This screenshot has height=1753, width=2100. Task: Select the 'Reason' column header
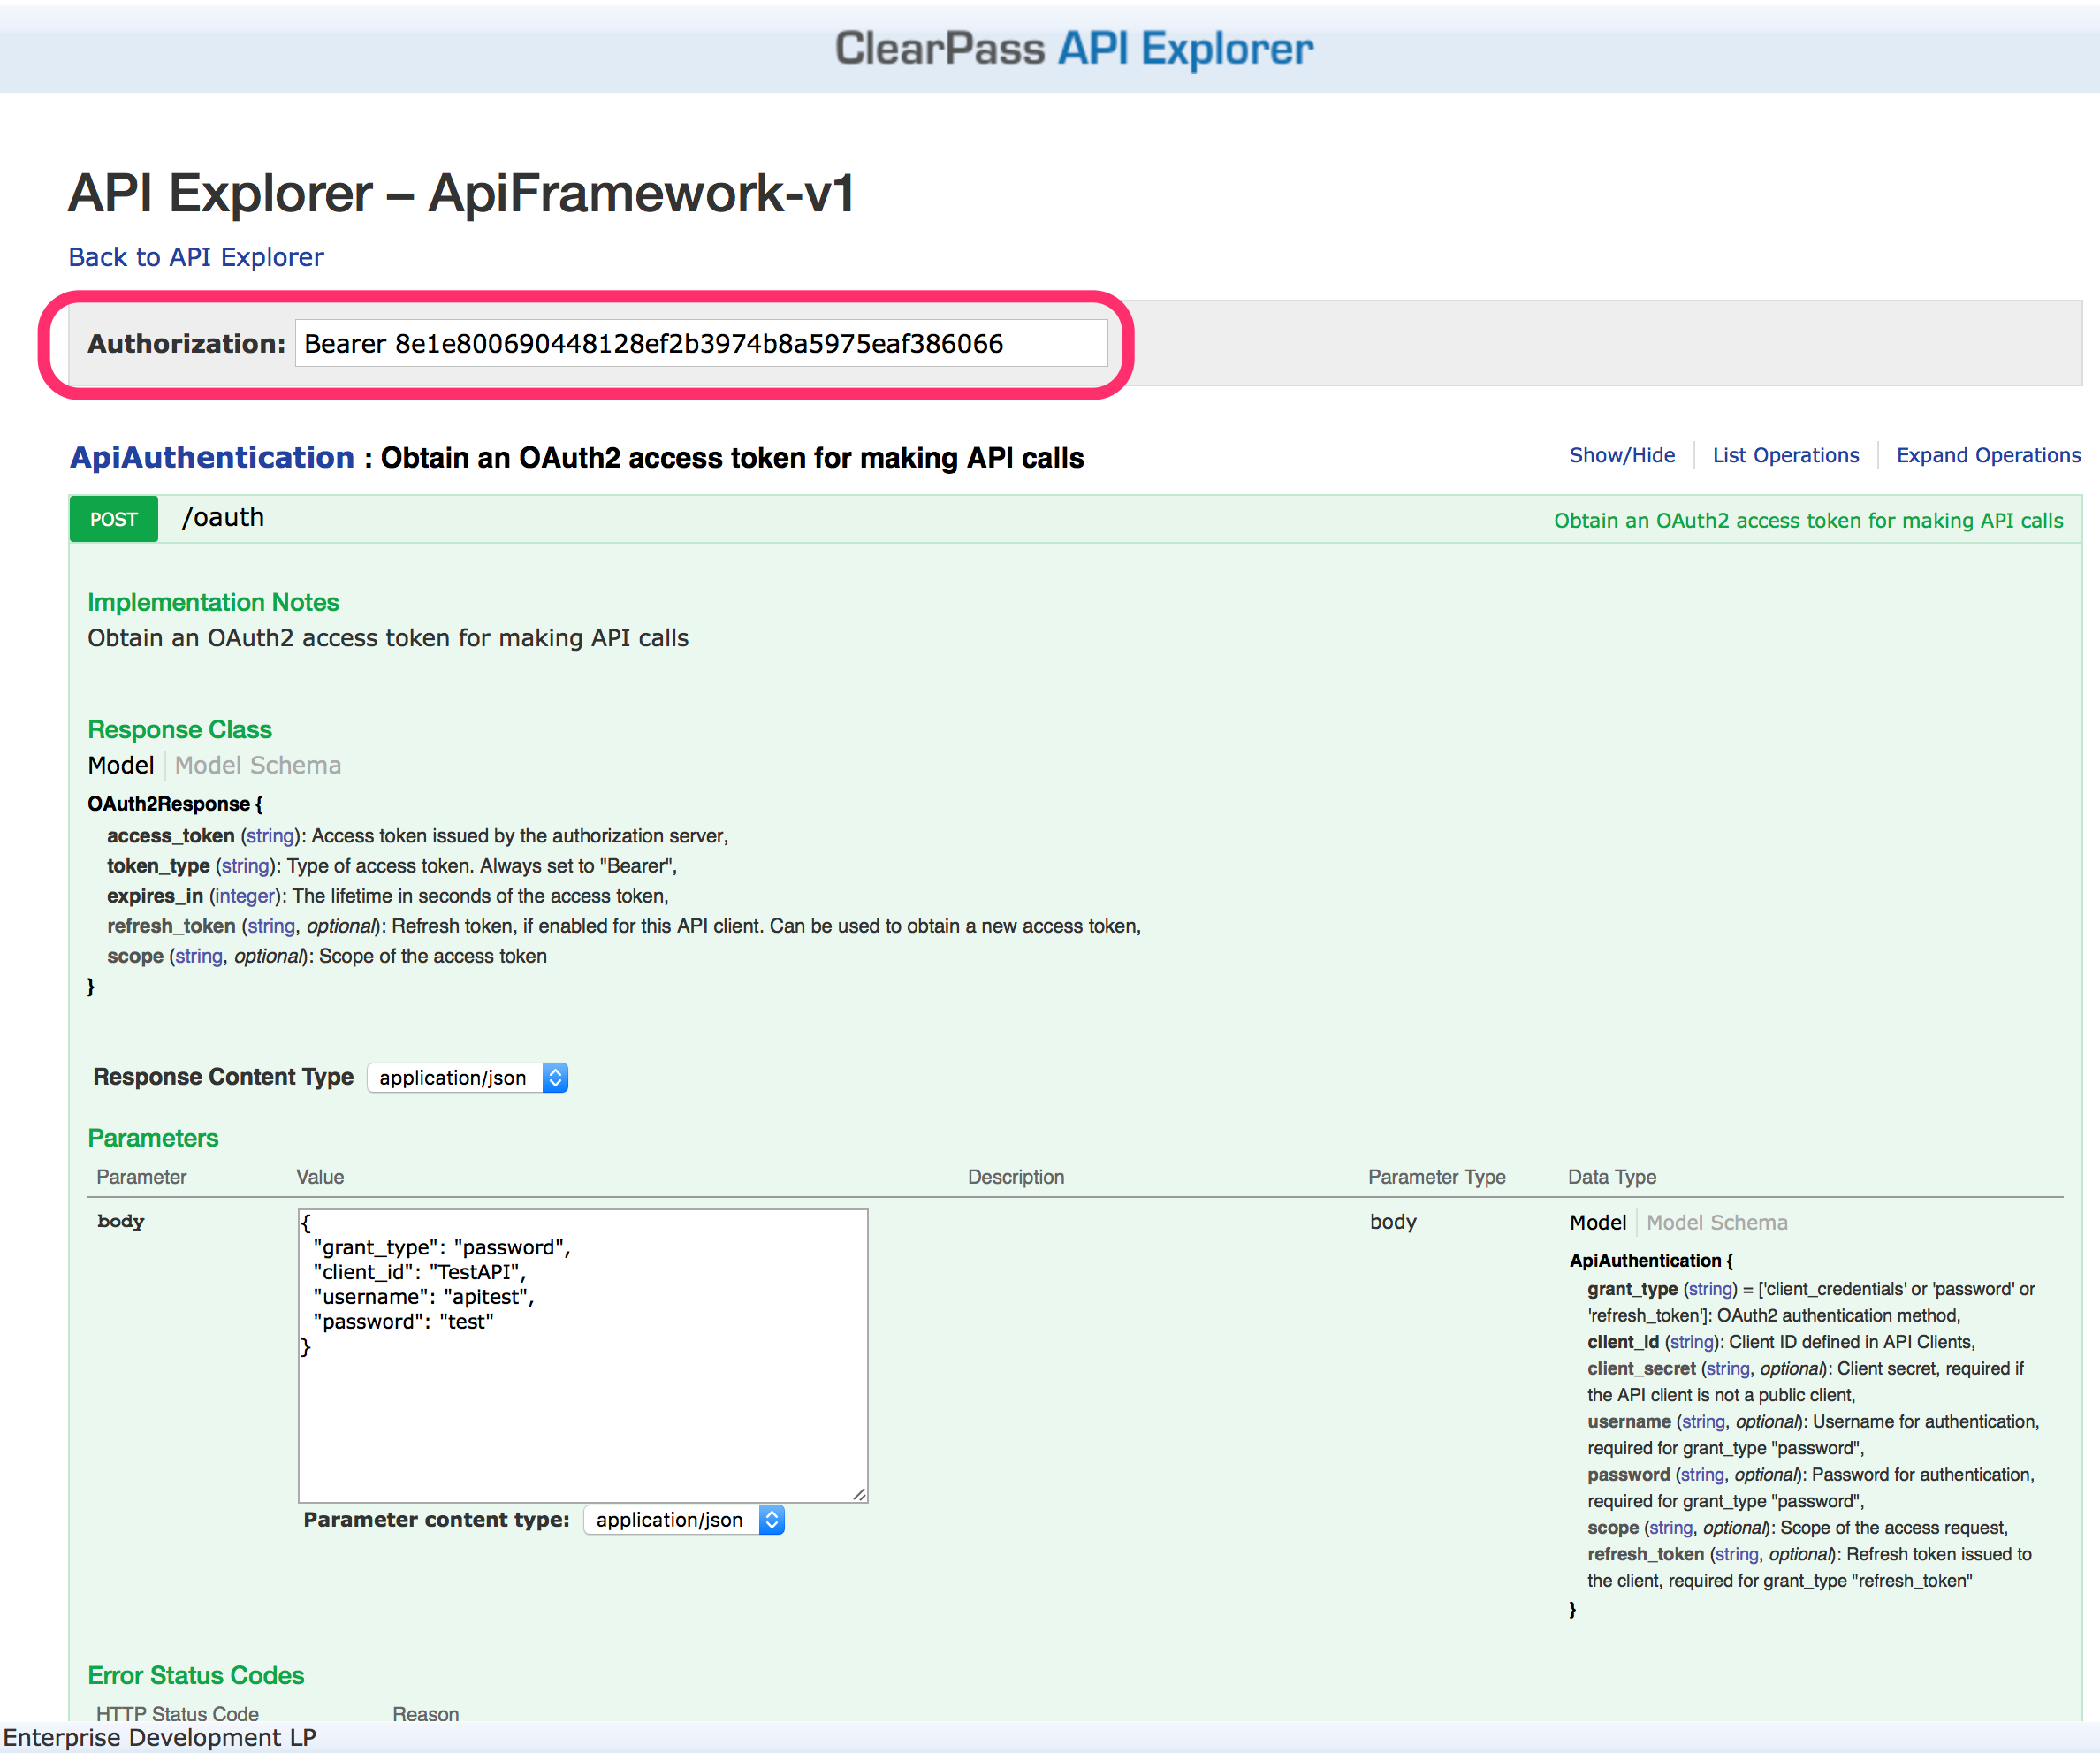coord(426,1713)
